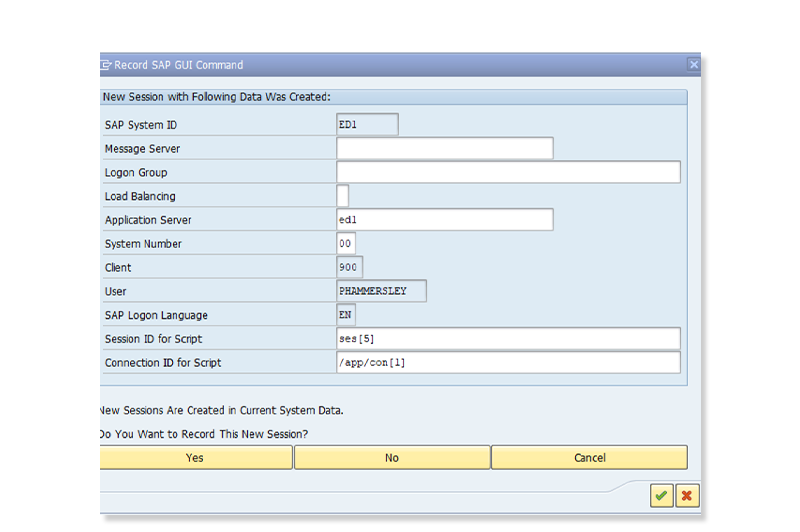
Task: Click the Message Server input field
Action: [445, 149]
